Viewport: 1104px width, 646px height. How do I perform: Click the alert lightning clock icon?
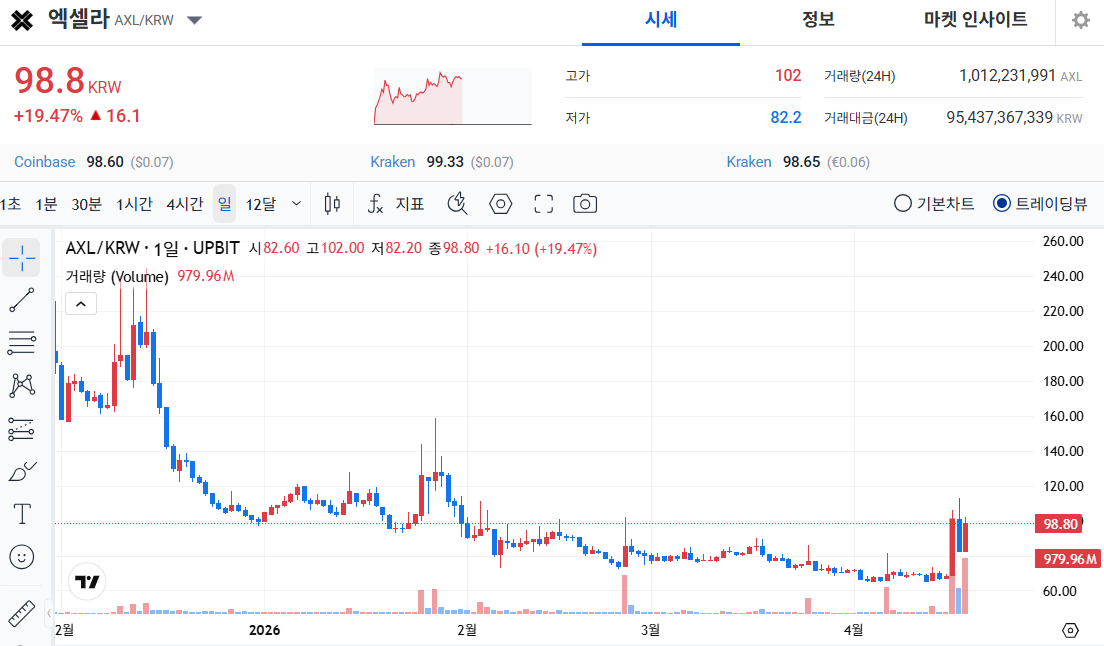click(x=458, y=204)
